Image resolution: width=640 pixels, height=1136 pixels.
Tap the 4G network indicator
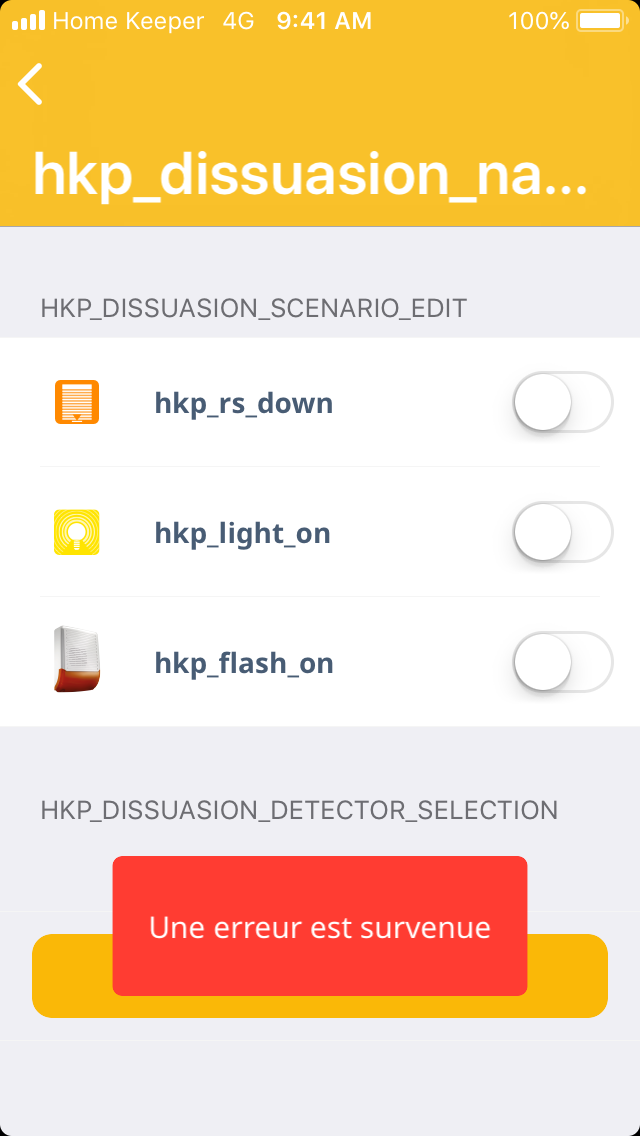pyautogui.click(x=238, y=21)
